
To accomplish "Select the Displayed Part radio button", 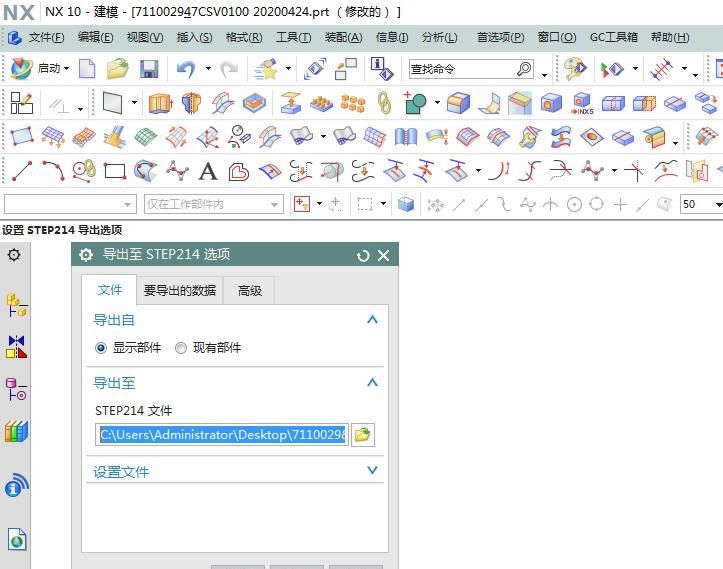I will click(101, 348).
